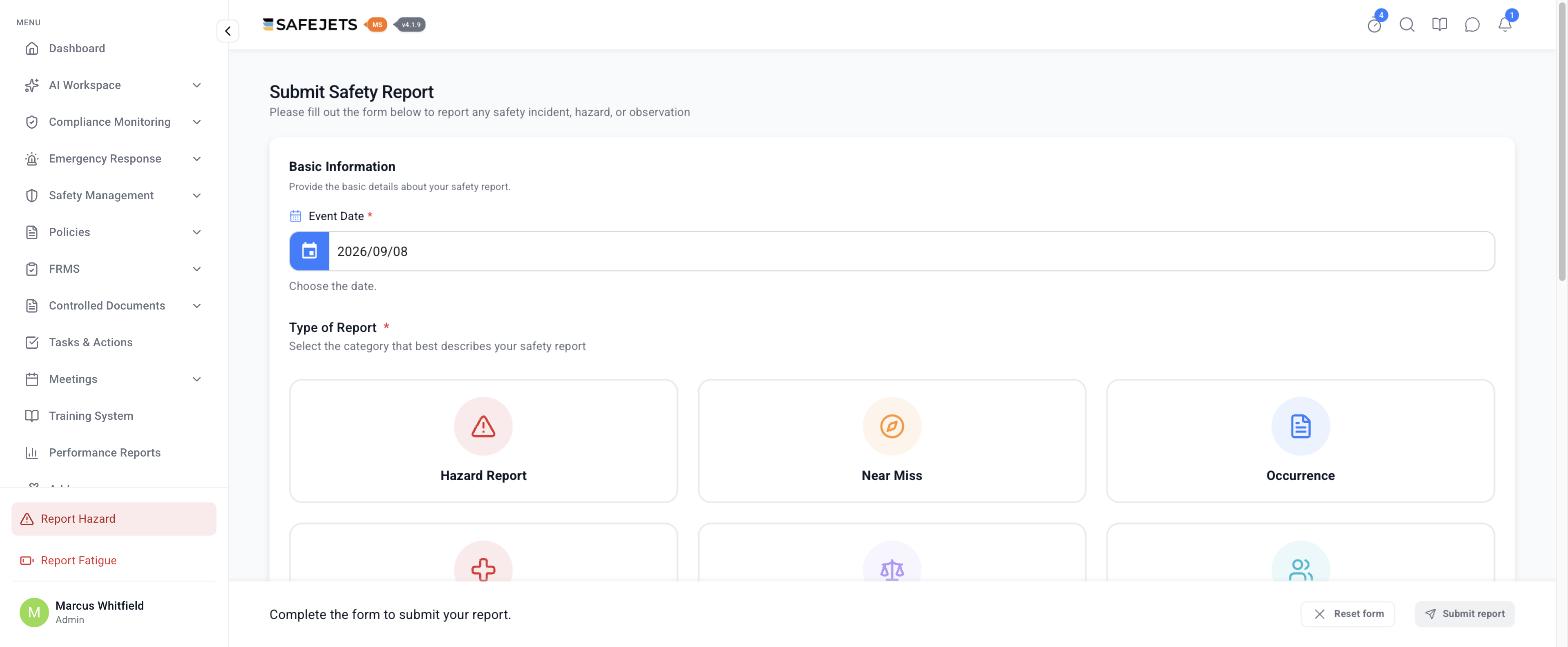Click the Controlled Documents file icon
Screen dimensions: 1568x647
click(x=32, y=306)
